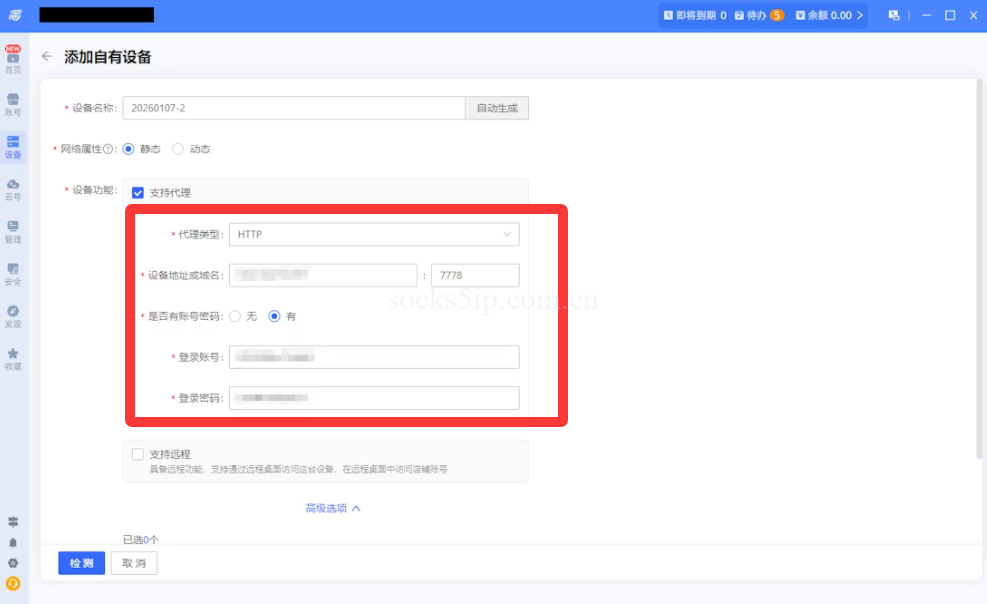Open the 安全 security sidebar icon
Screen dimensions: 987x604
tap(13, 274)
